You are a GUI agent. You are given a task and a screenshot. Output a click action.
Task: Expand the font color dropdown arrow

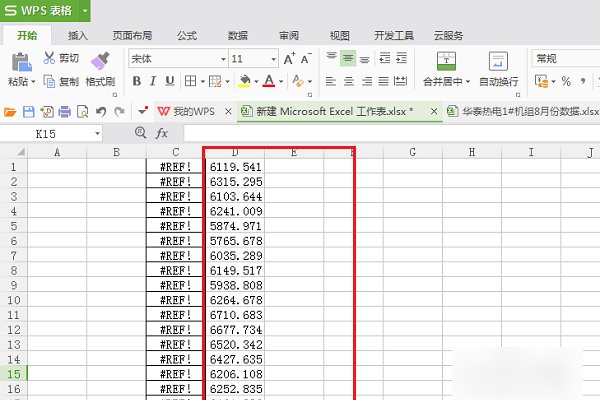[x=281, y=82]
